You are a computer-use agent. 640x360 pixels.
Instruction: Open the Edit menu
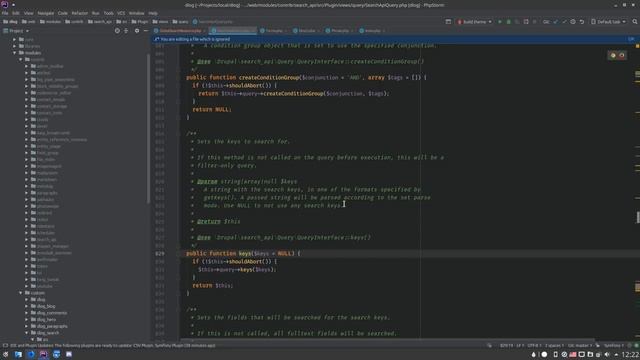point(16,13)
